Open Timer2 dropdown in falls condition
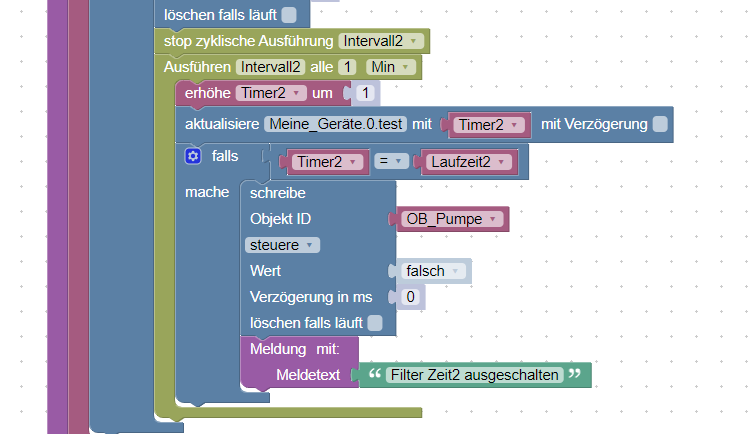Viewport: 756px width, 434px height. (327, 162)
